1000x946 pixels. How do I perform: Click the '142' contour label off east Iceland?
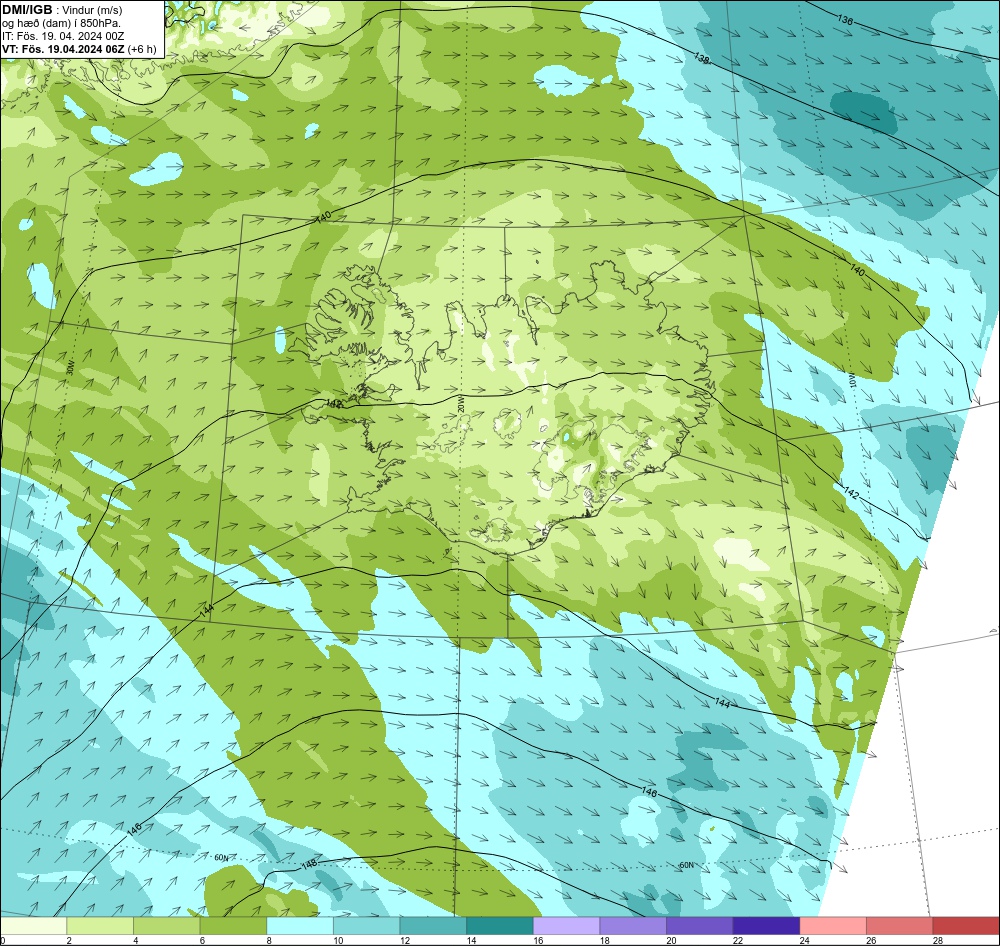(851, 494)
